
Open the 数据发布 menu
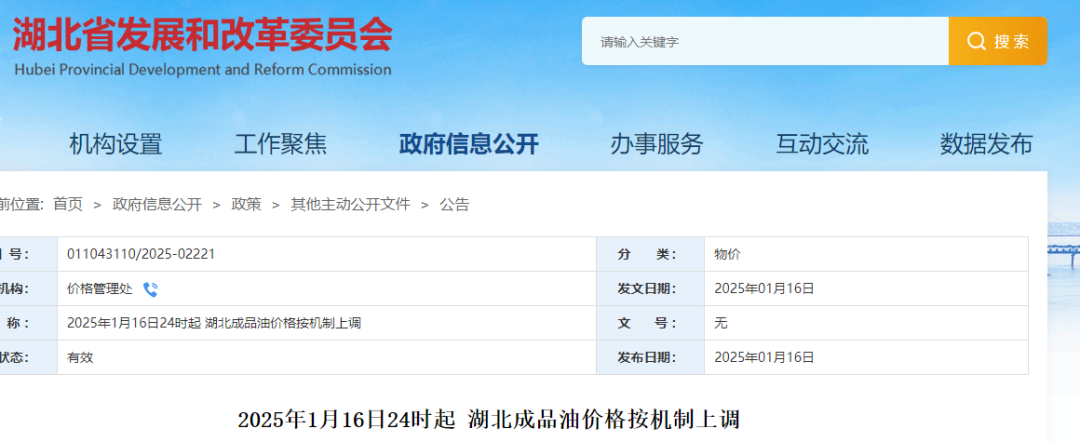coord(986,144)
